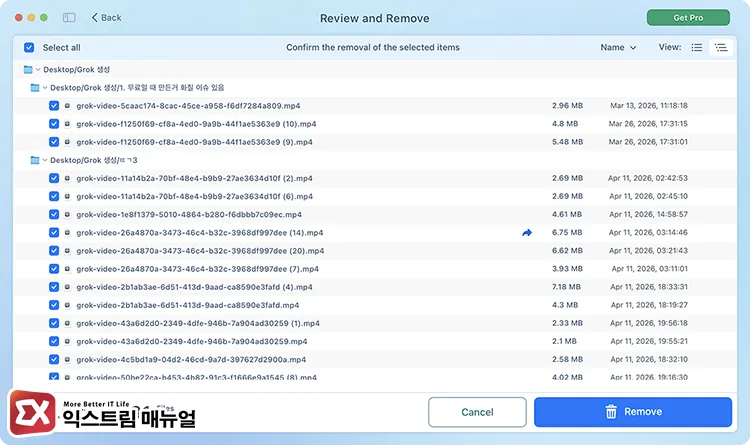750x445 pixels.
Task: Click file icon of 11a14b2a (6).mp4 row
Action: tap(67, 196)
